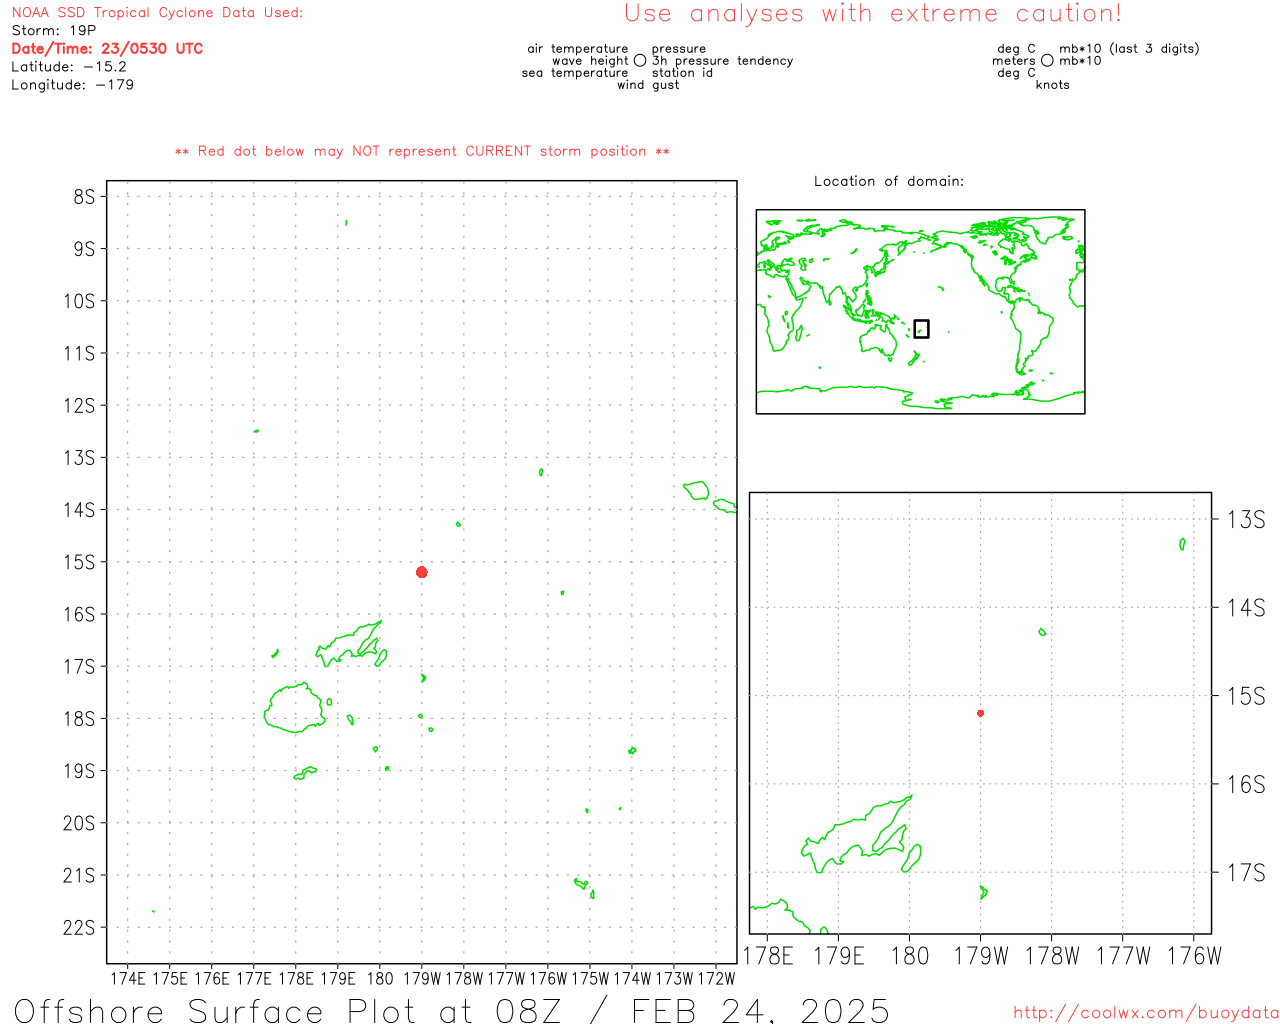The width and height of the screenshot is (1280, 1024).
Task: Click 'mb*10 (last 3 digits)' legend text
Action: (x=1129, y=49)
